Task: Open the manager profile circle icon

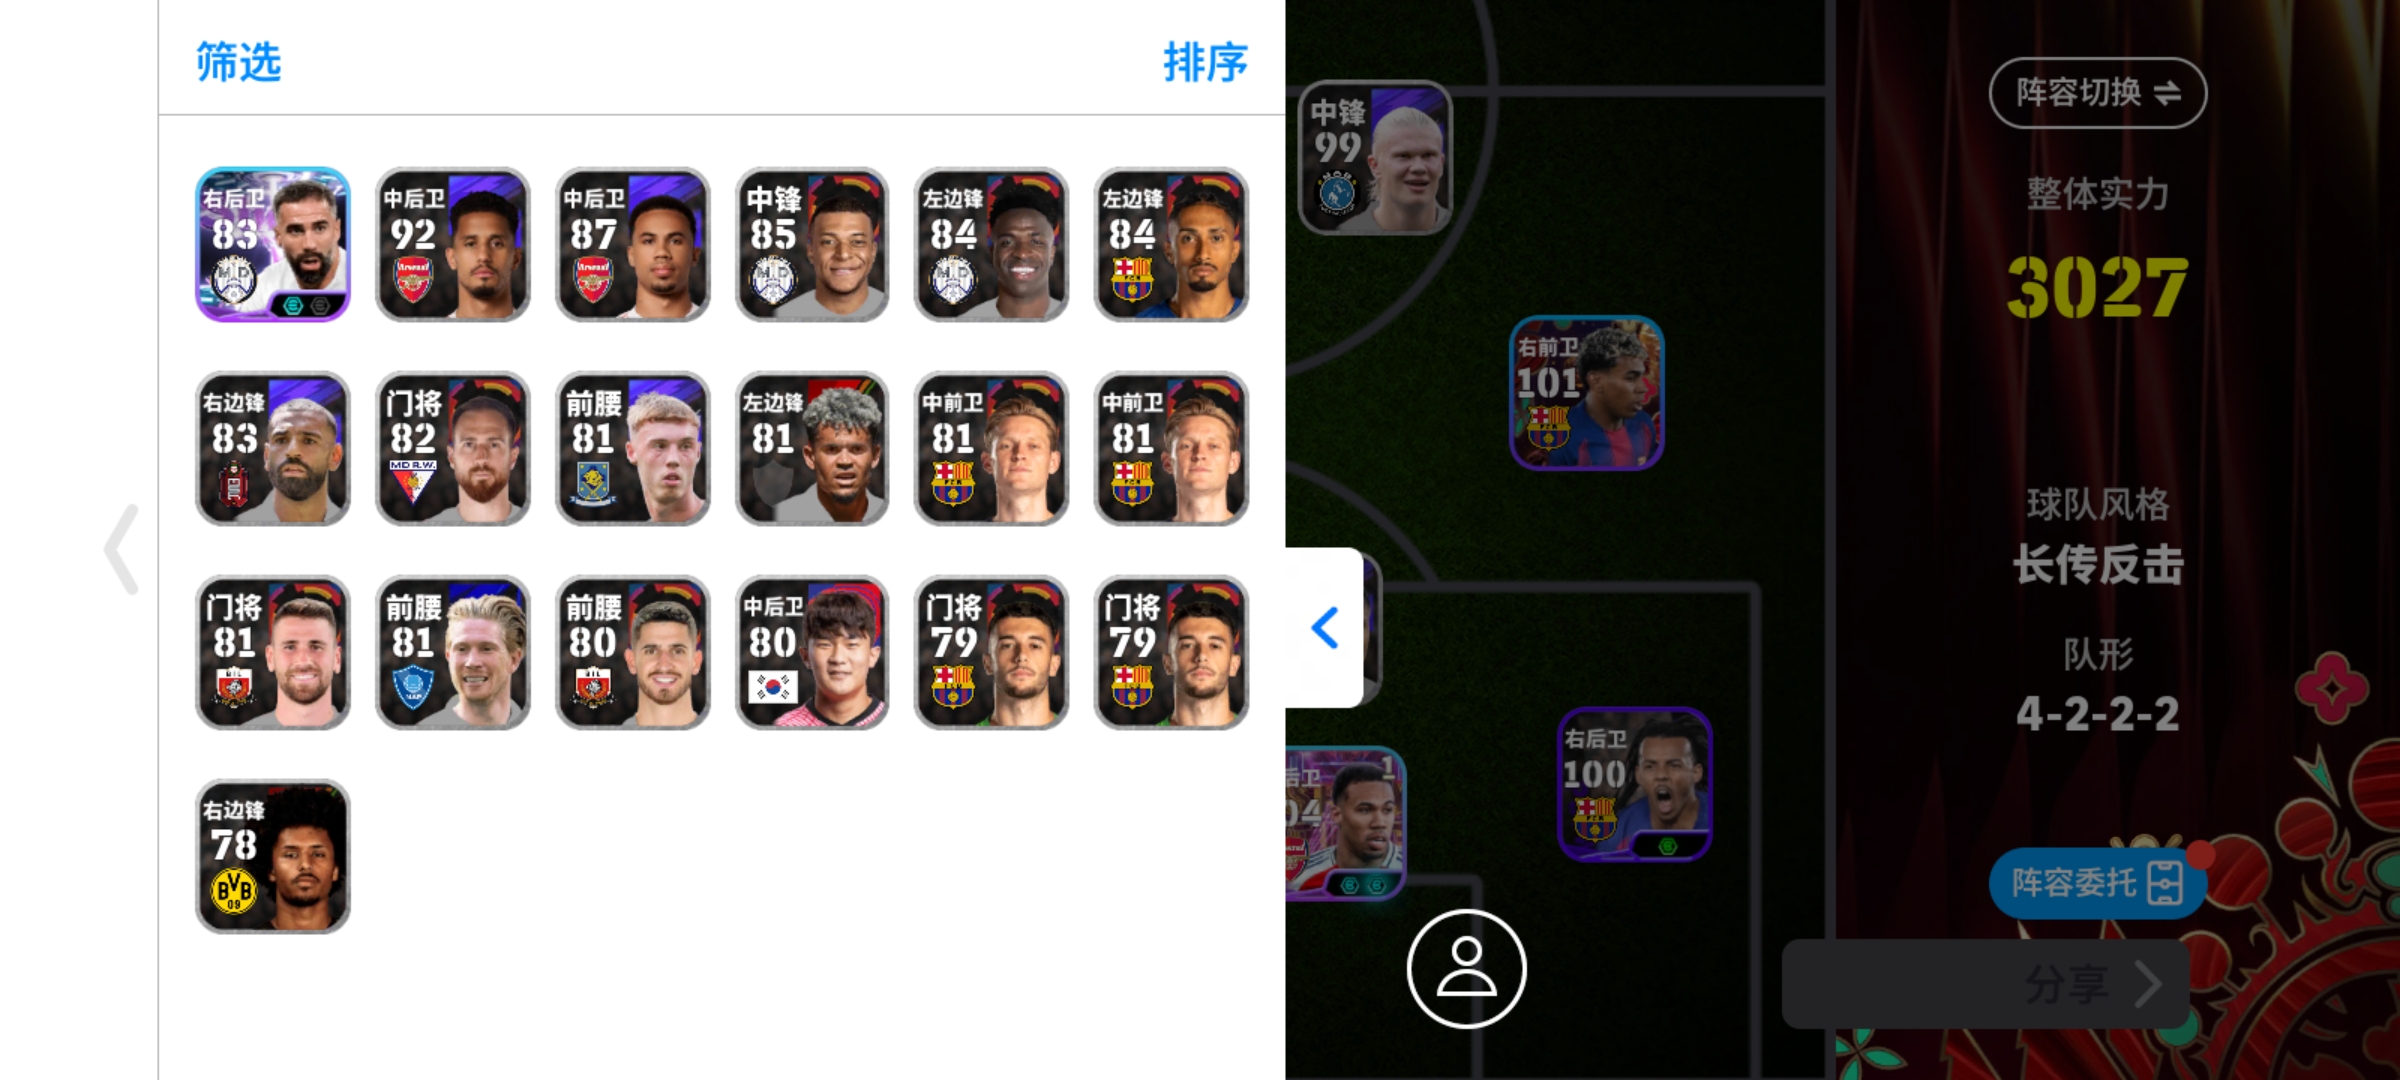Action: [1466, 968]
